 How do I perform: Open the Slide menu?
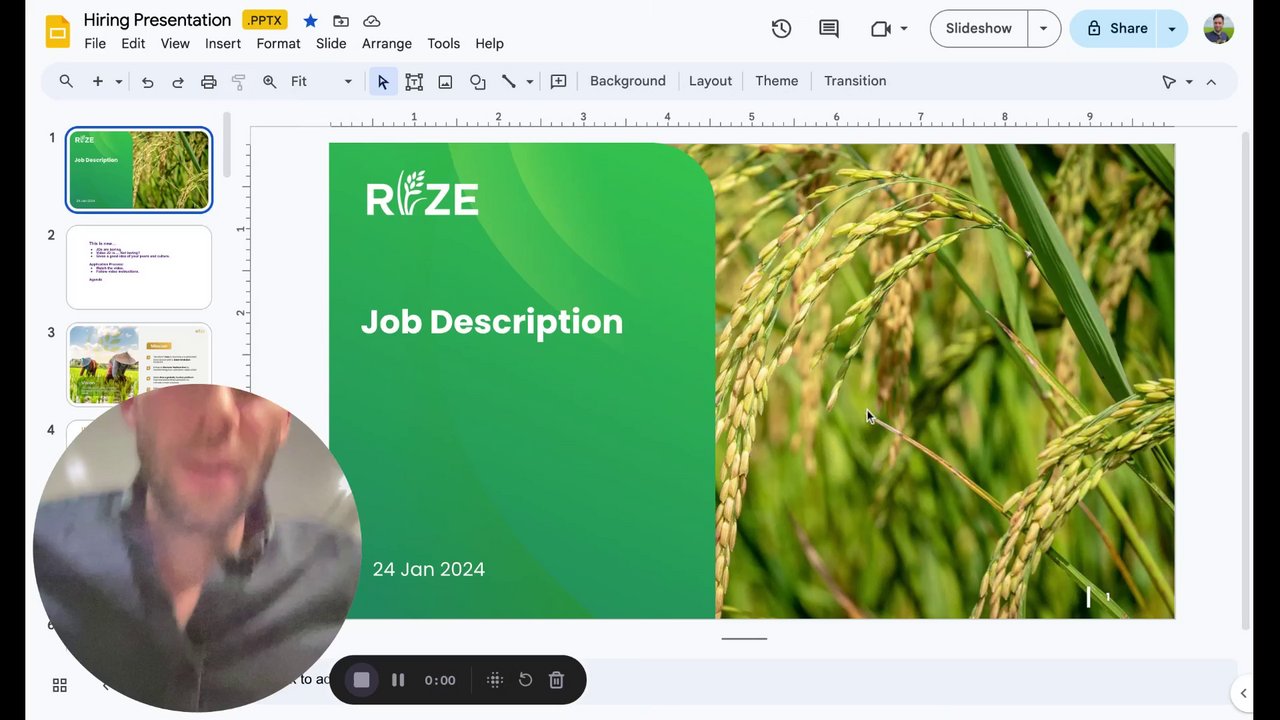pos(331,44)
